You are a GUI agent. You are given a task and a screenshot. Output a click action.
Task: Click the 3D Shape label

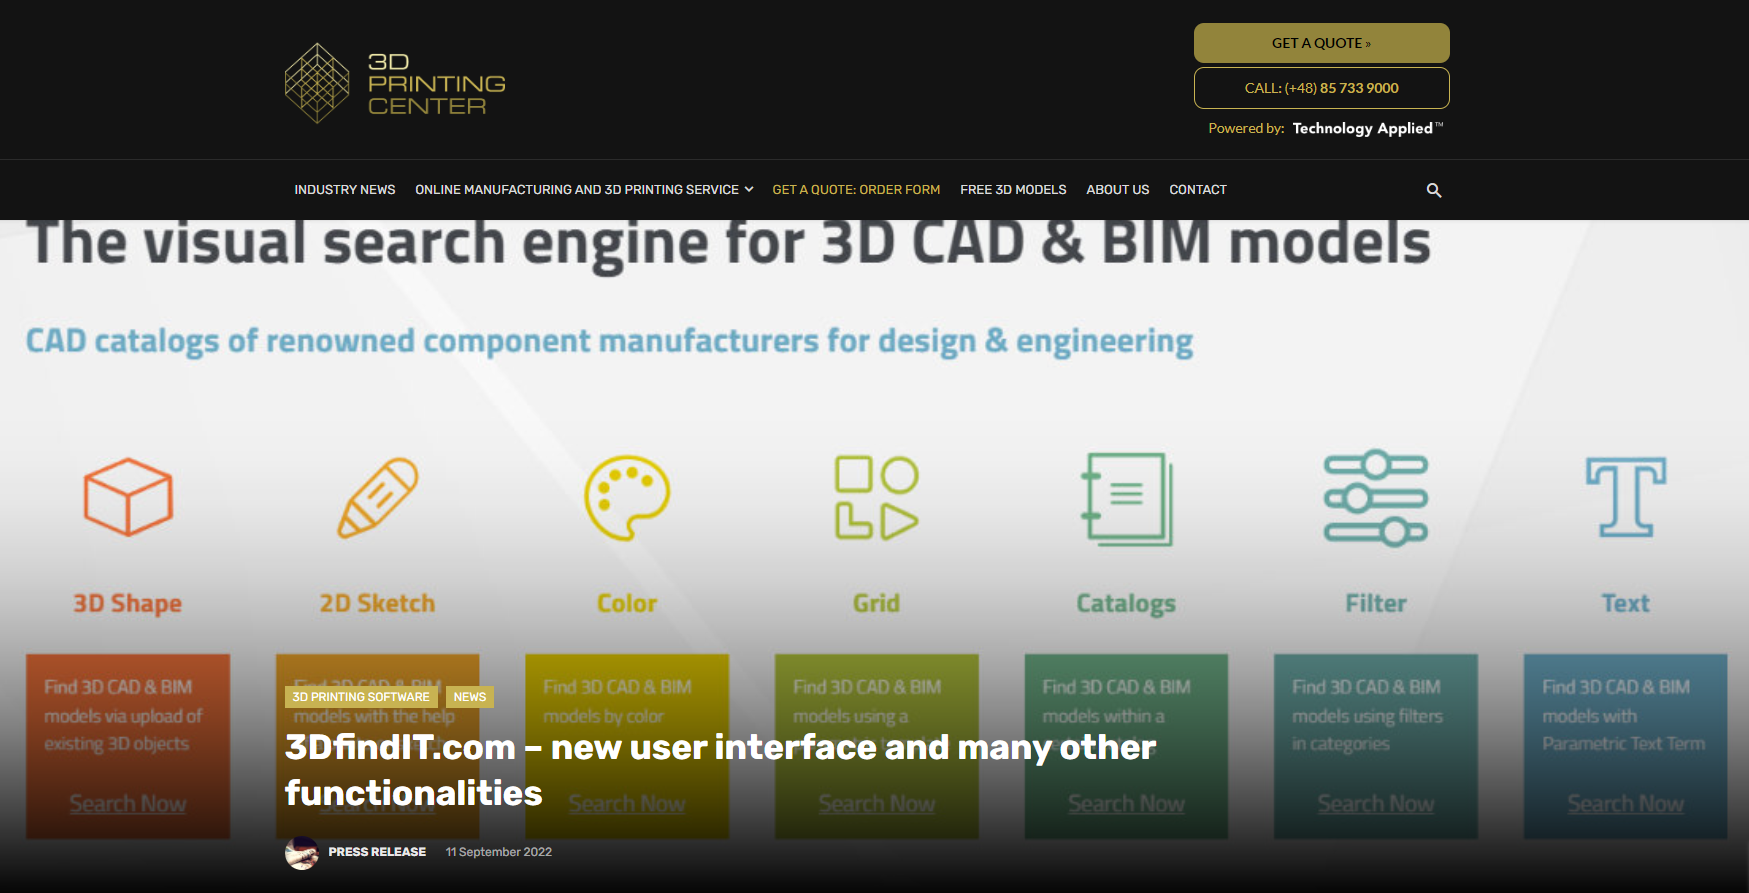pyautogui.click(x=128, y=604)
